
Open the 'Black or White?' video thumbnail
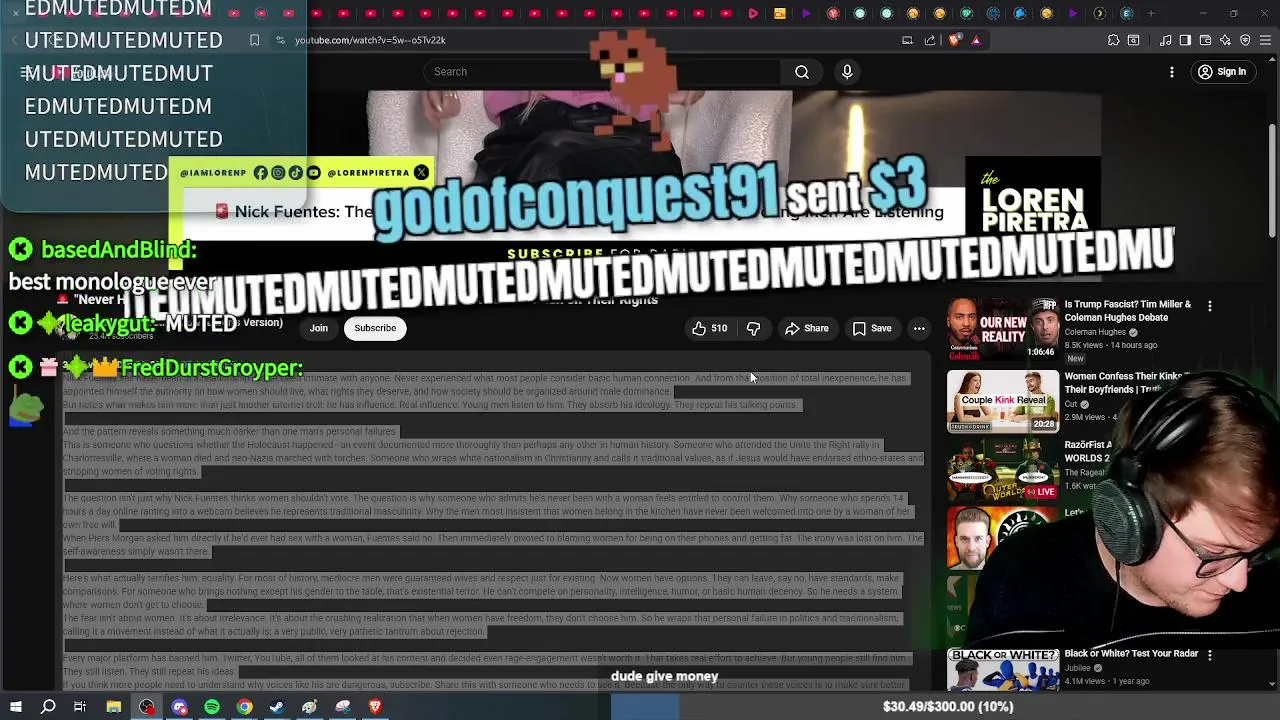tap(1002, 669)
